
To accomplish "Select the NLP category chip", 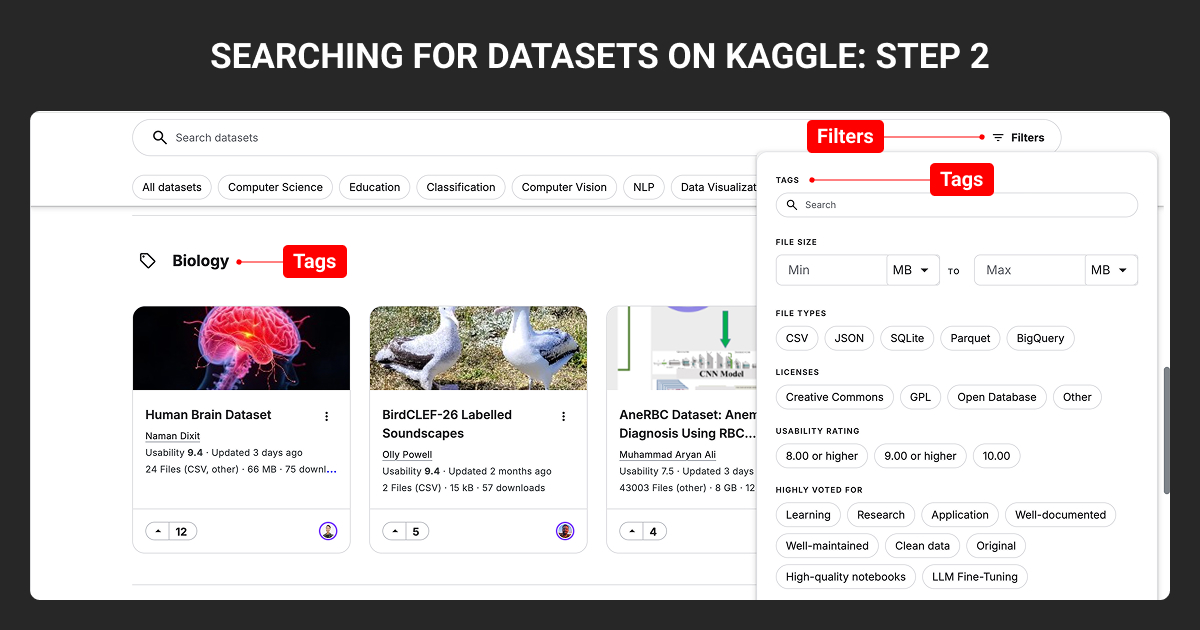I will coord(643,187).
